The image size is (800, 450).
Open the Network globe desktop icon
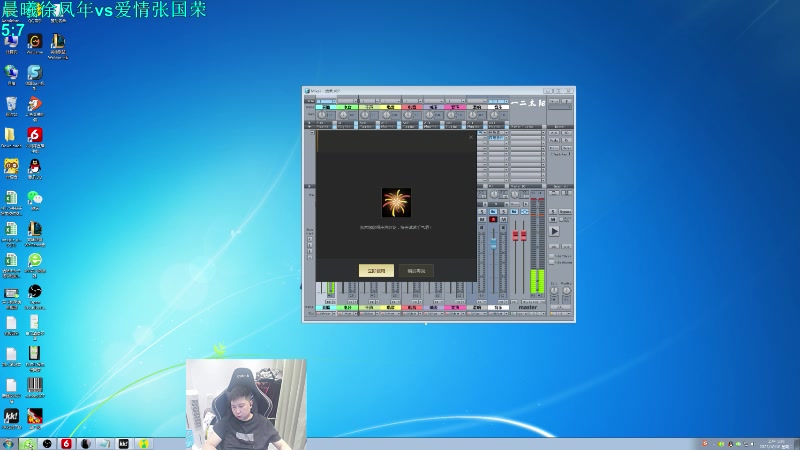[11, 73]
